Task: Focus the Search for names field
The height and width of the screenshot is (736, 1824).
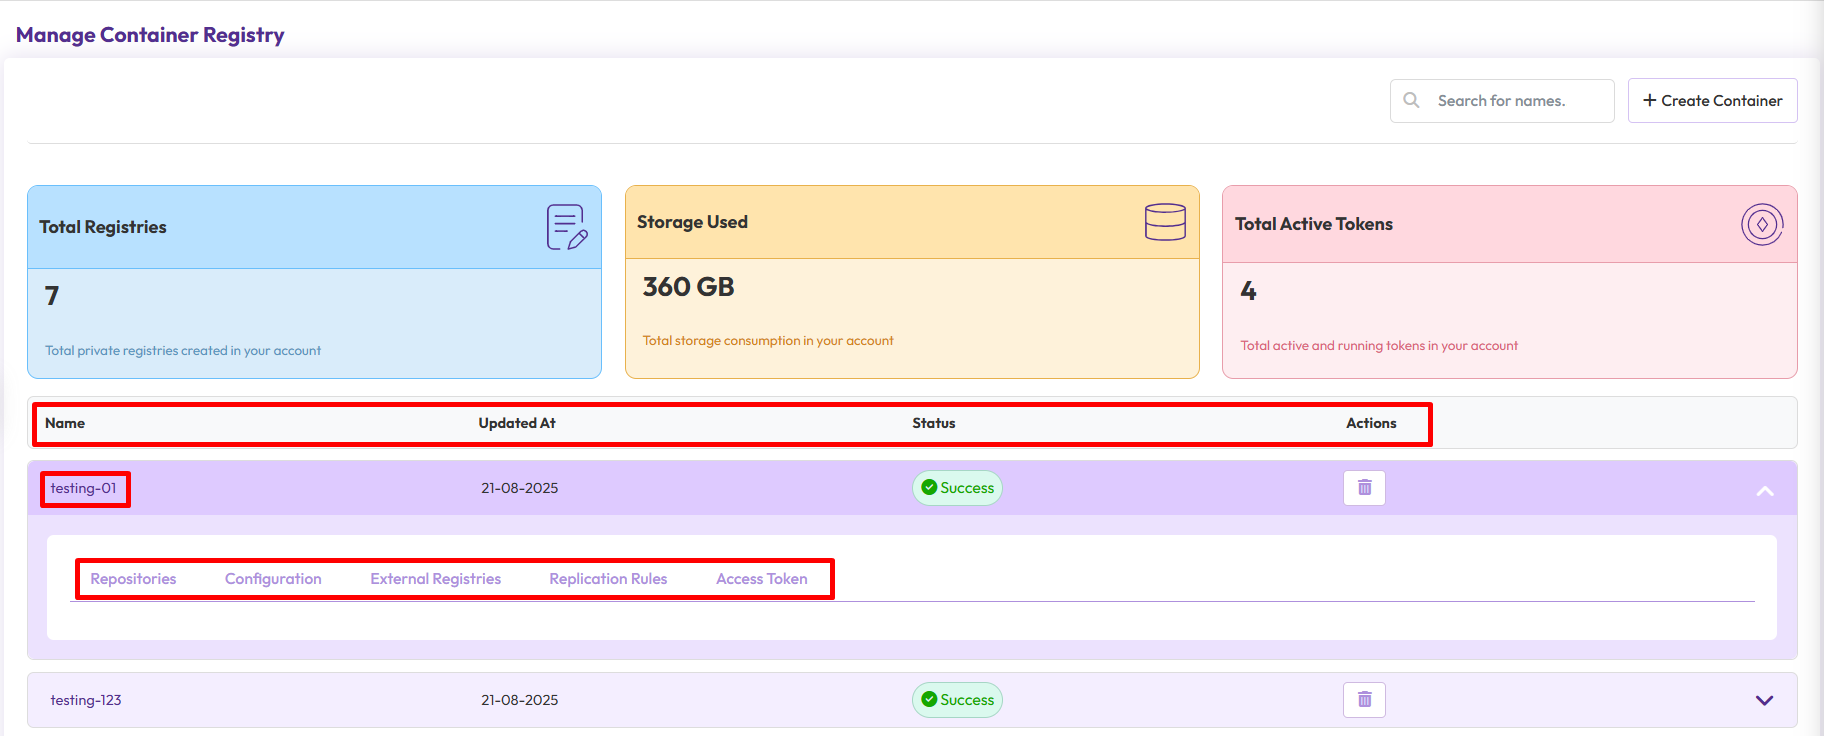Action: pyautogui.click(x=1515, y=101)
